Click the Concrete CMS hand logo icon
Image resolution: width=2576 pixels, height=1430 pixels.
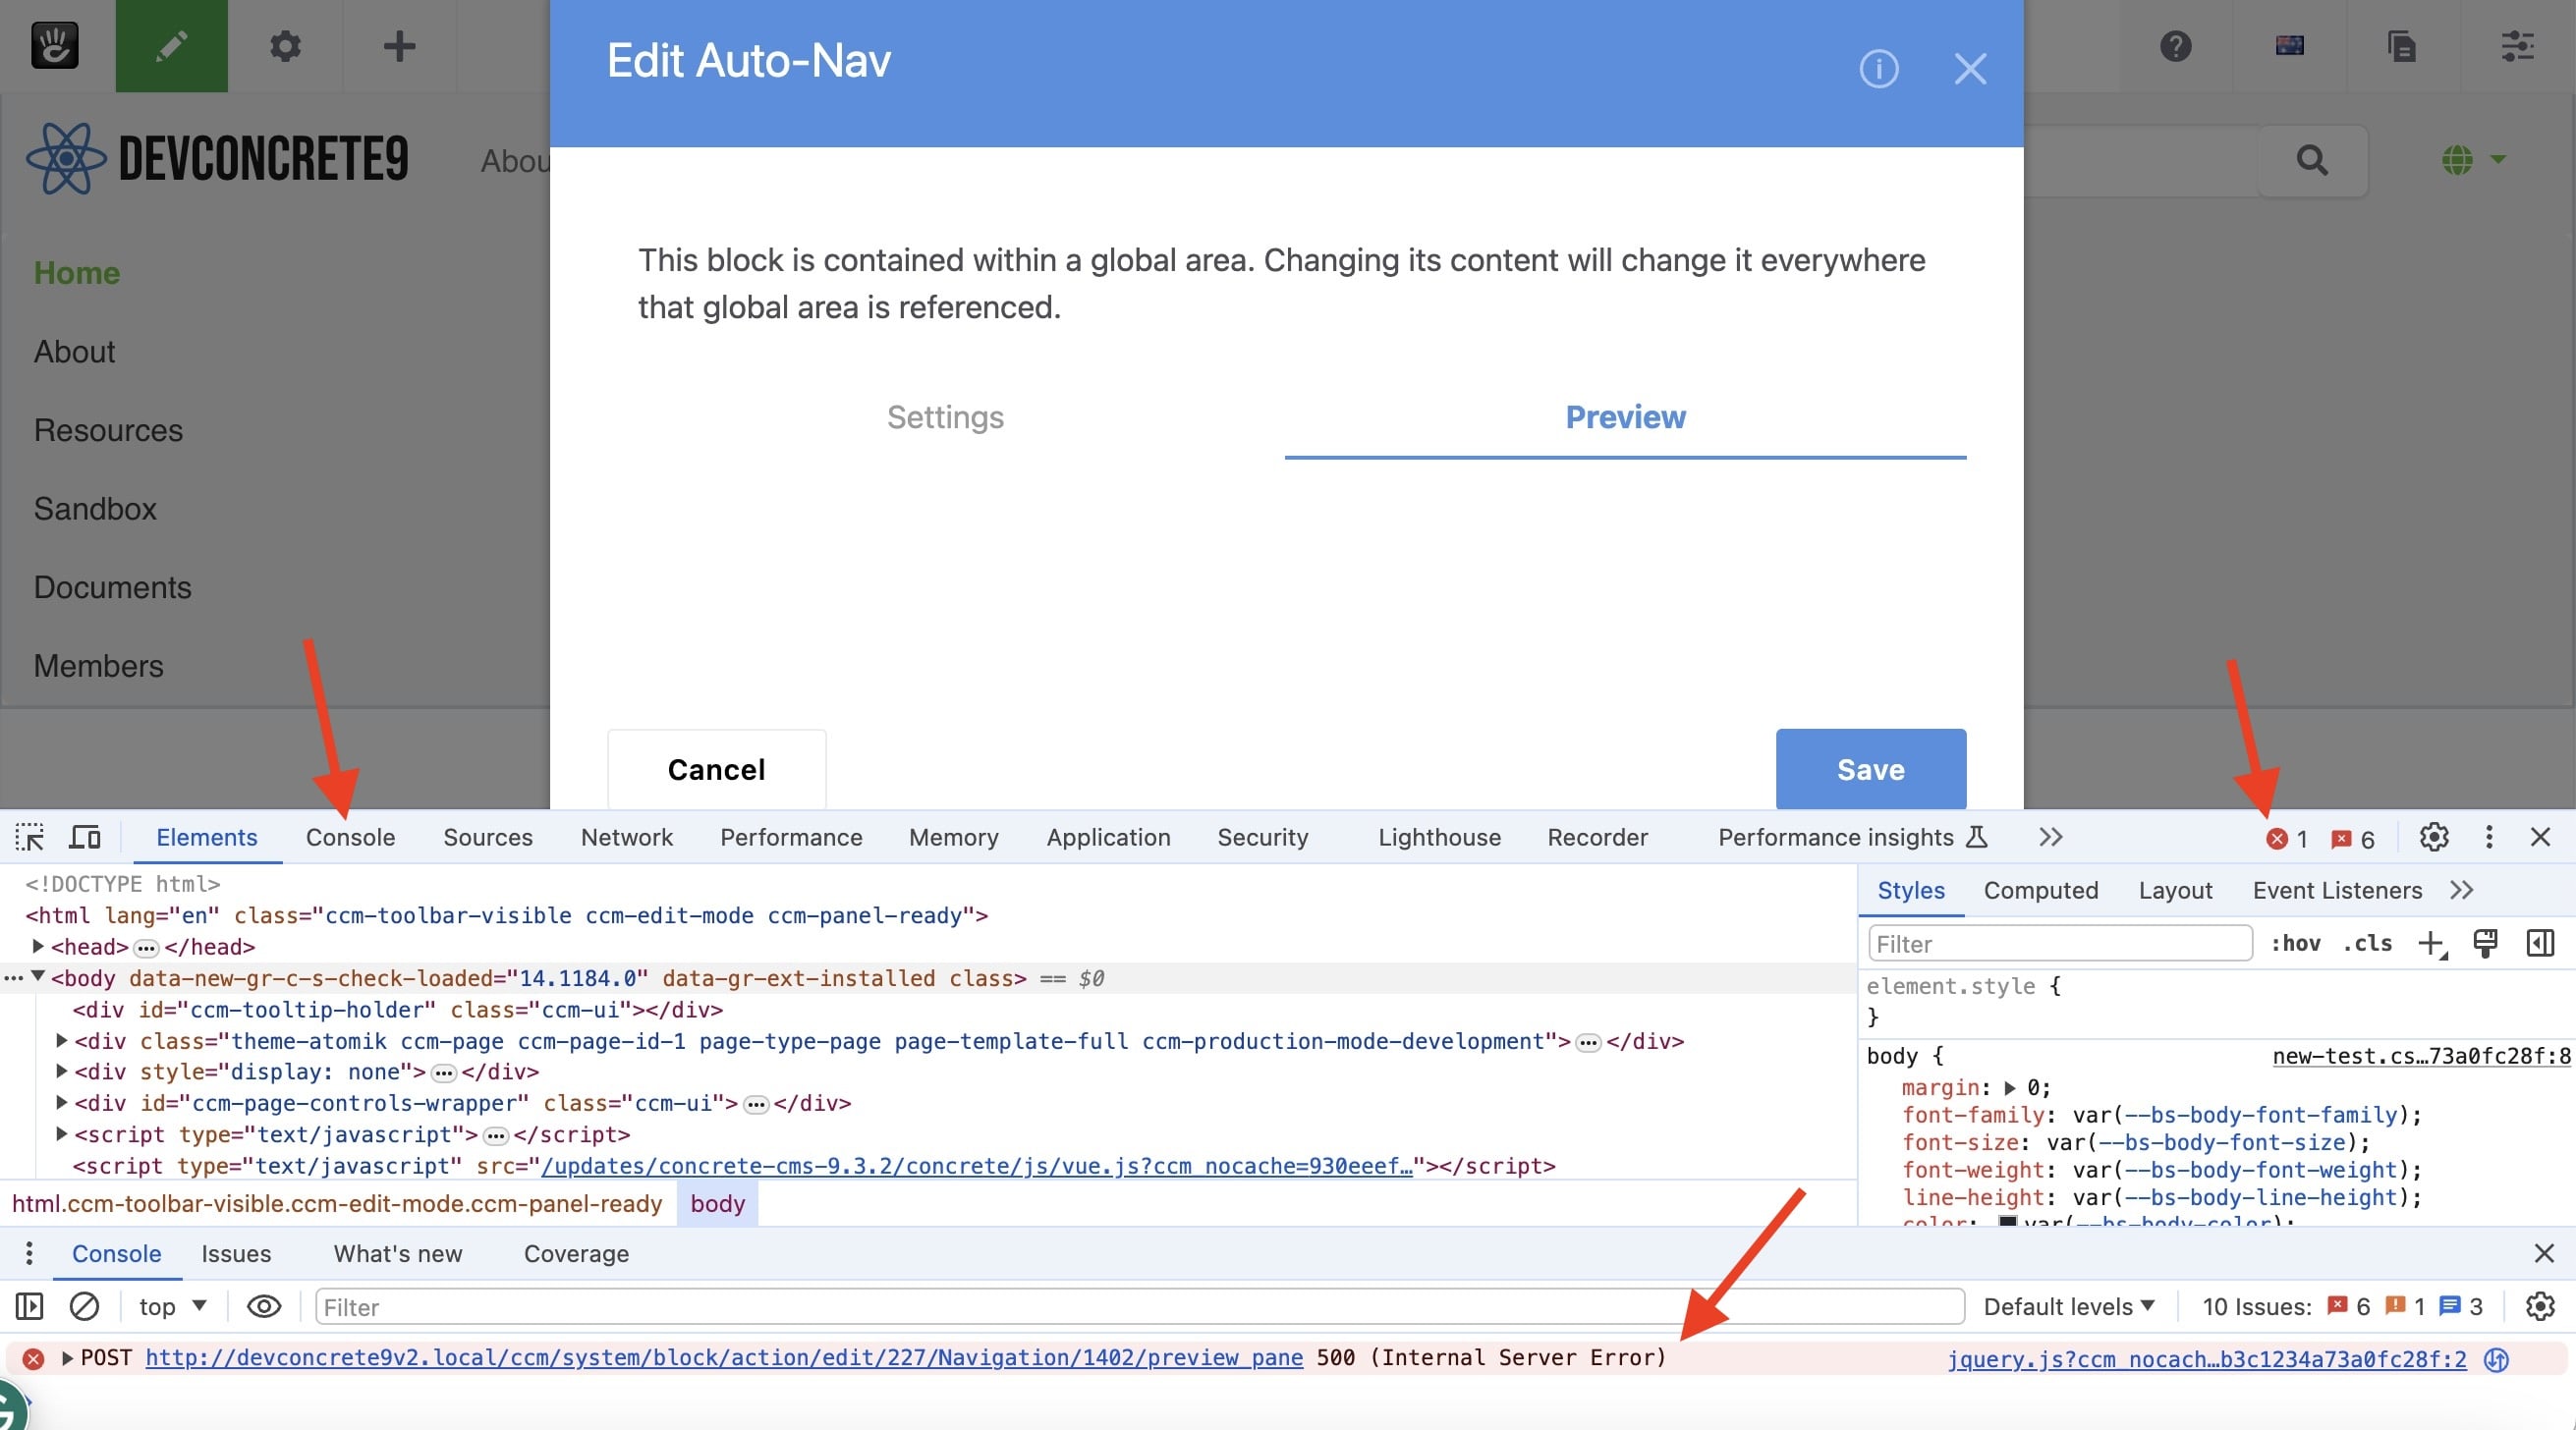pyautogui.click(x=55, y=46)
